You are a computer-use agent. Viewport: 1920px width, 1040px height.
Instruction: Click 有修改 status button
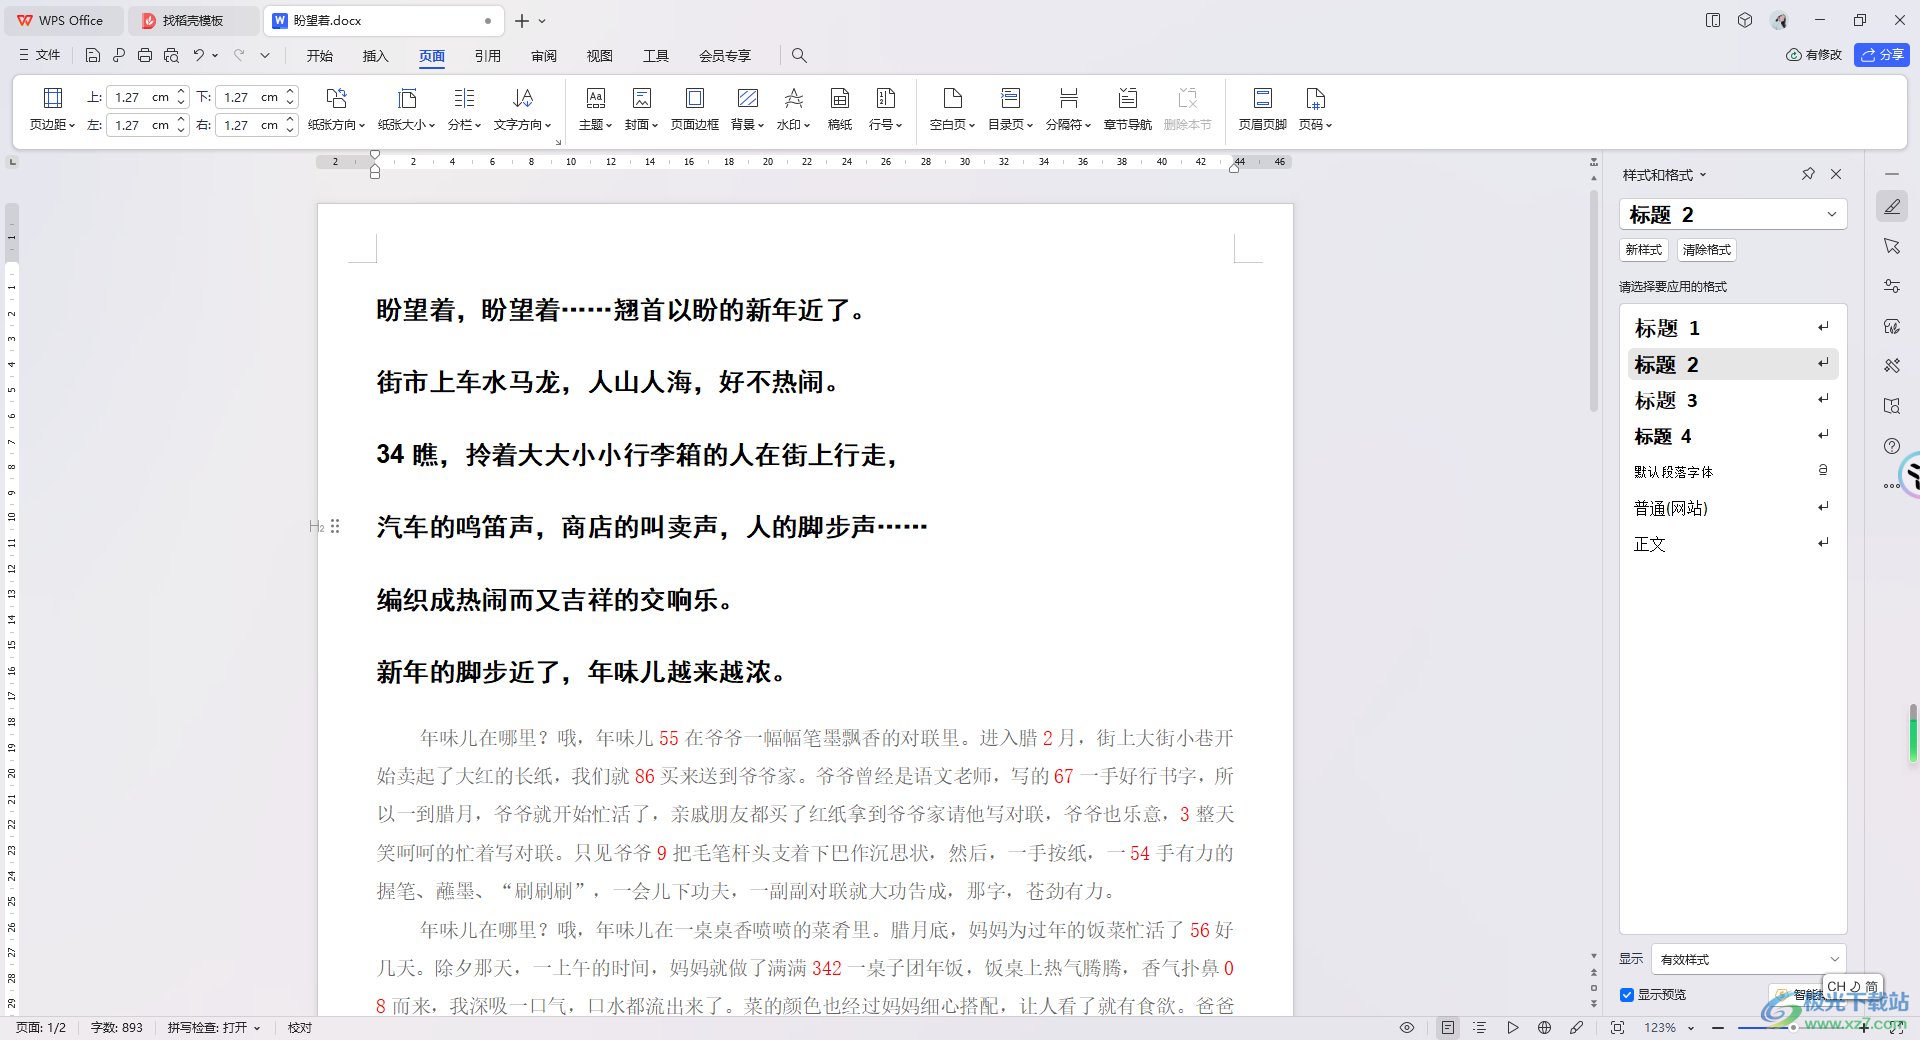1814,55
